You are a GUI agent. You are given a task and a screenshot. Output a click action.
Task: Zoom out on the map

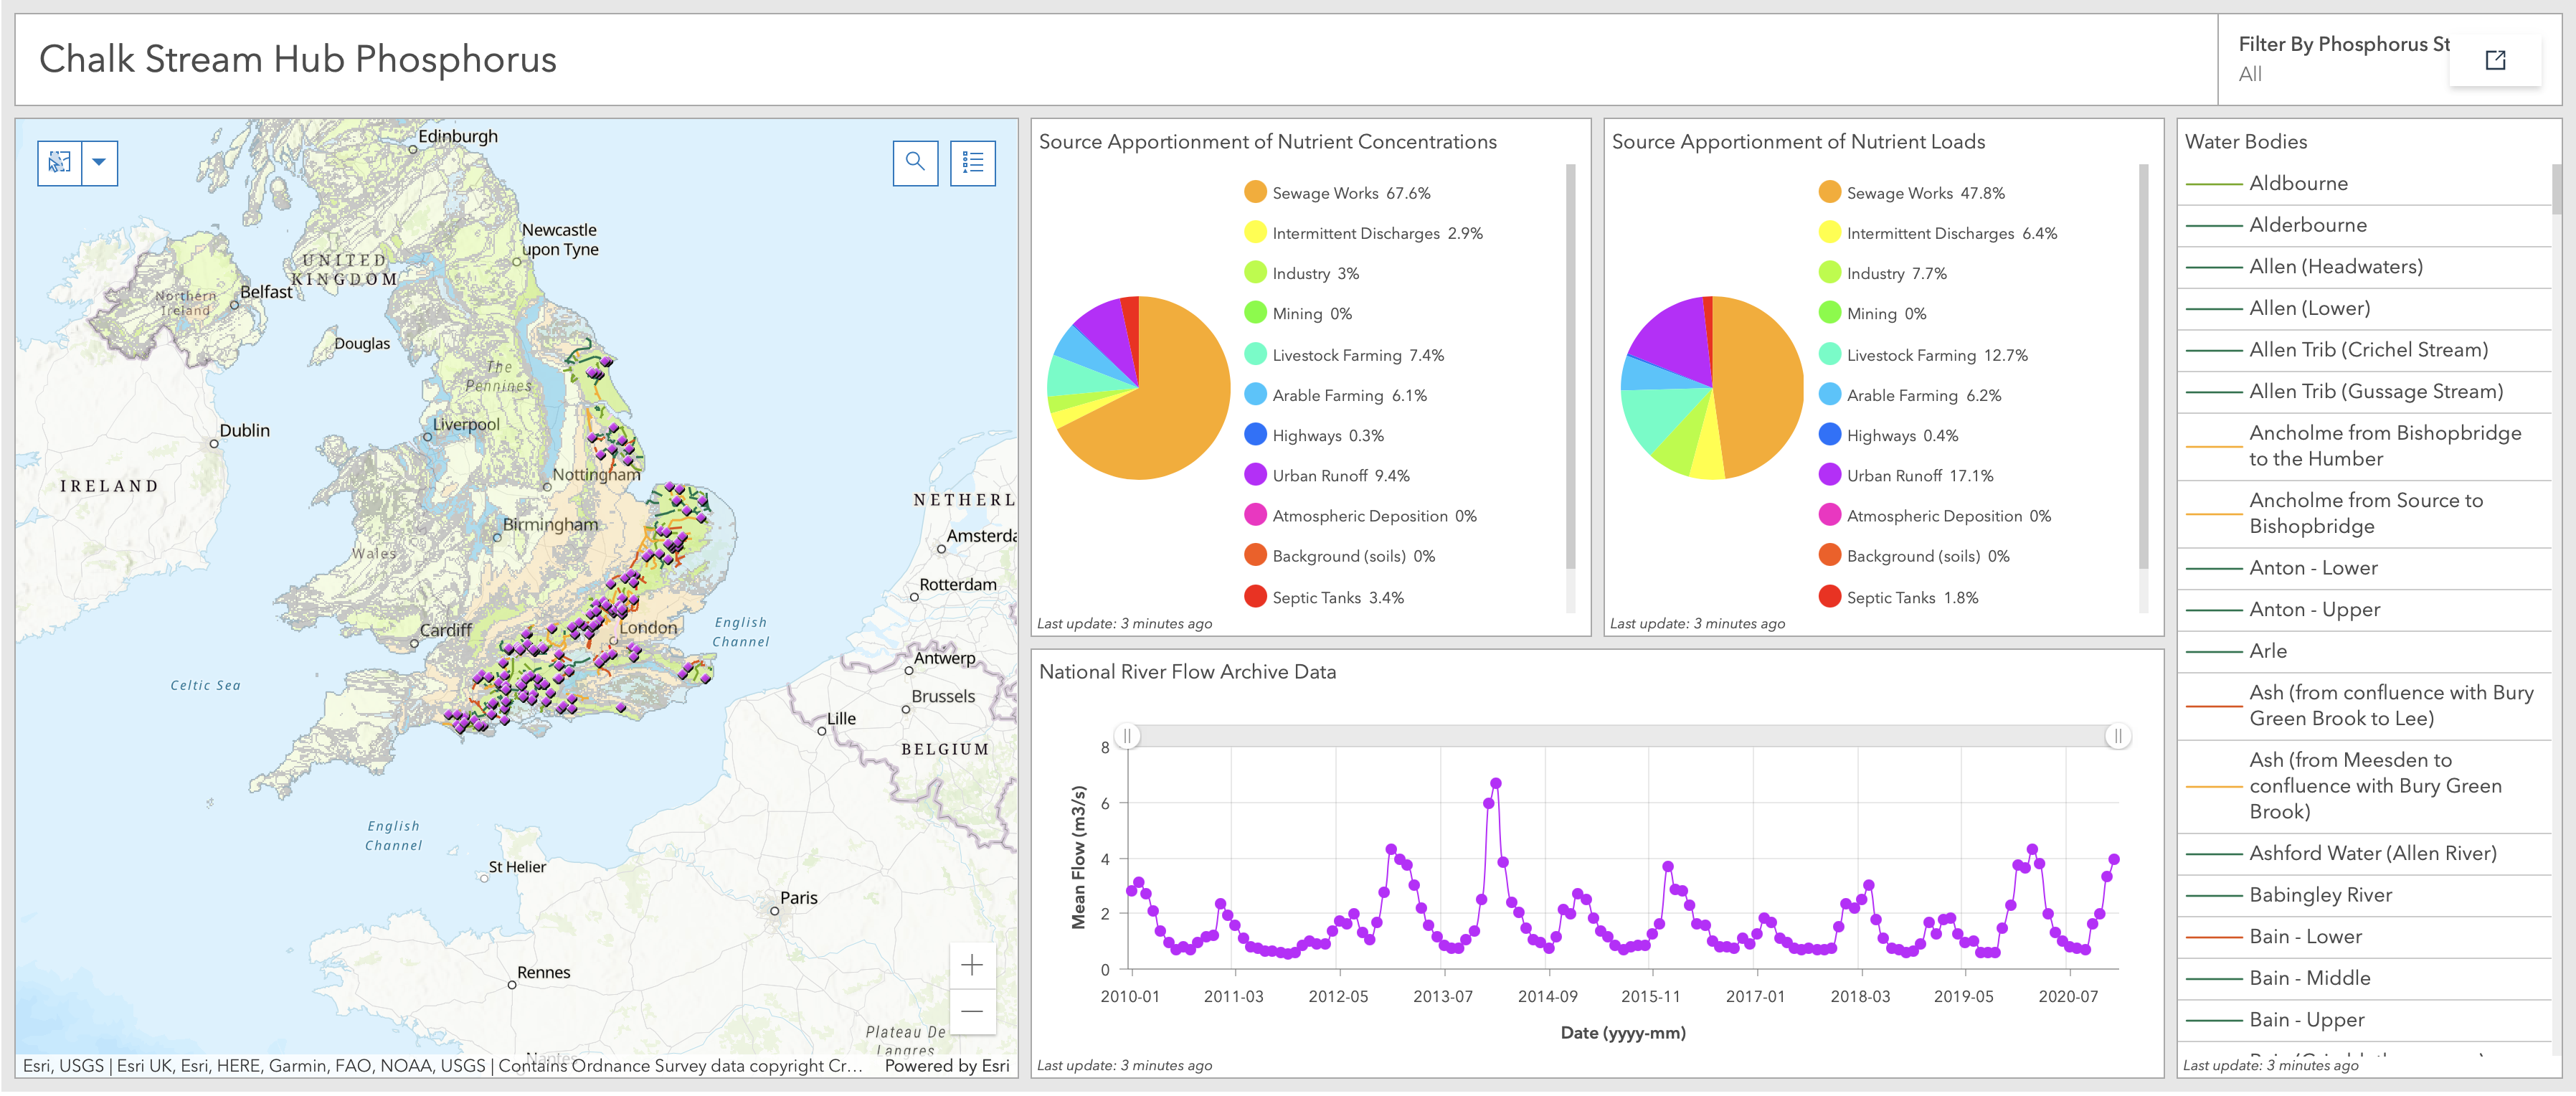click(x=971, y=1011)
